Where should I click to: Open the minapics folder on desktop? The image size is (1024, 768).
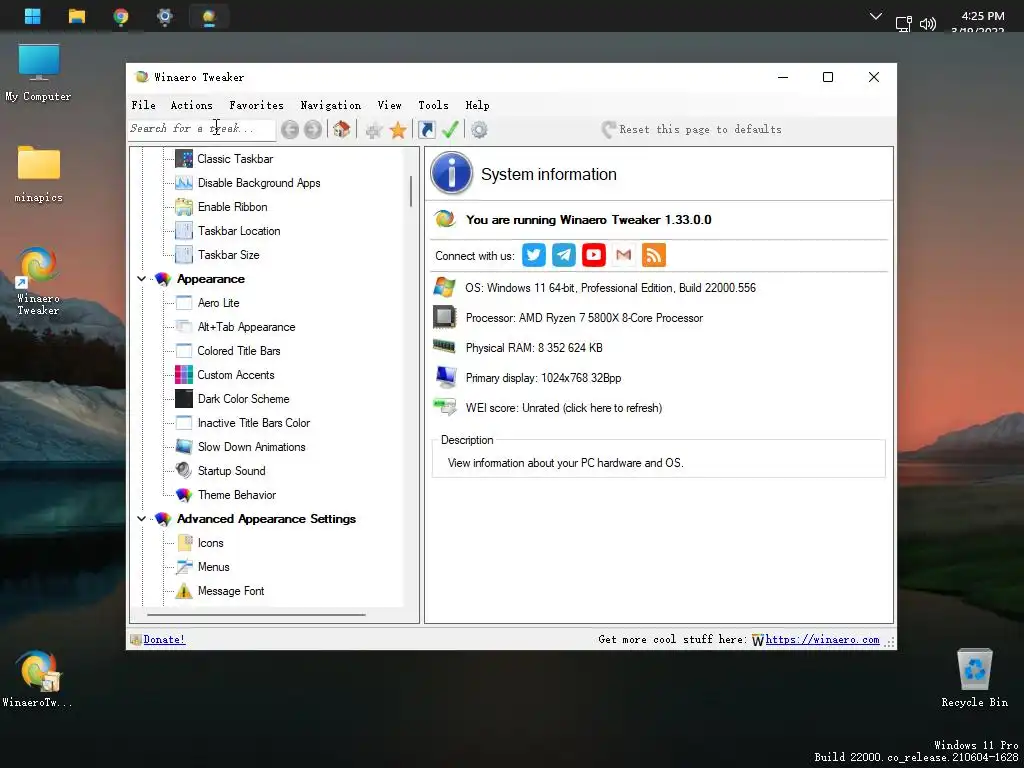(39, 174)
